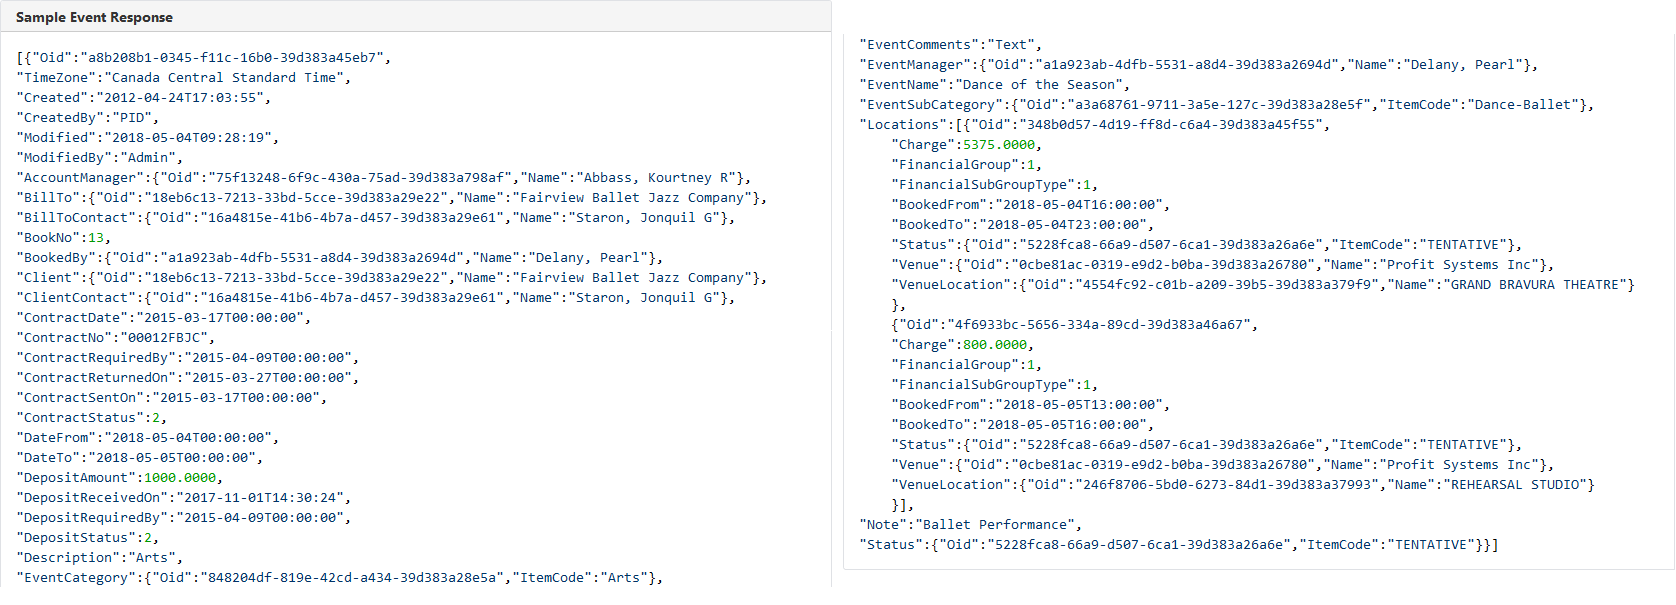Click the Sample Event Response header
Screen dimensions: 1676x605
(94, 17)
